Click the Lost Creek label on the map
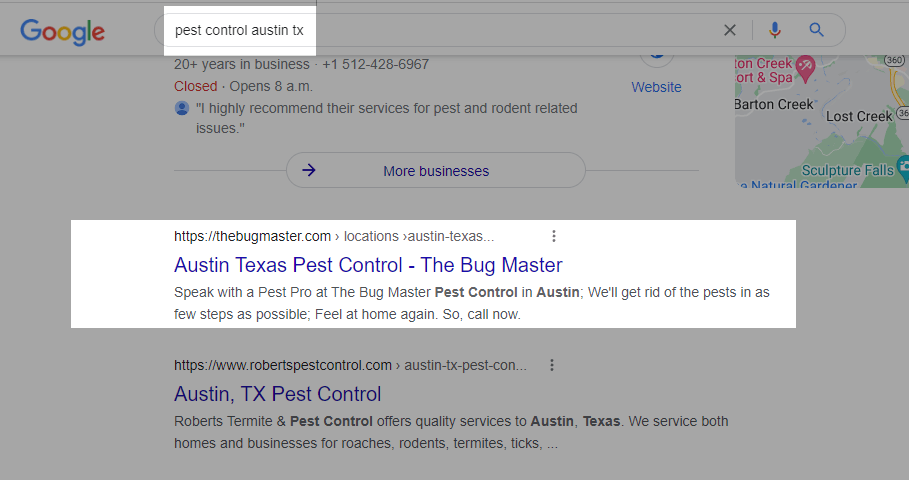Image resolution: width=909 pixels, height=480 pixels. [x=859, y=117]
